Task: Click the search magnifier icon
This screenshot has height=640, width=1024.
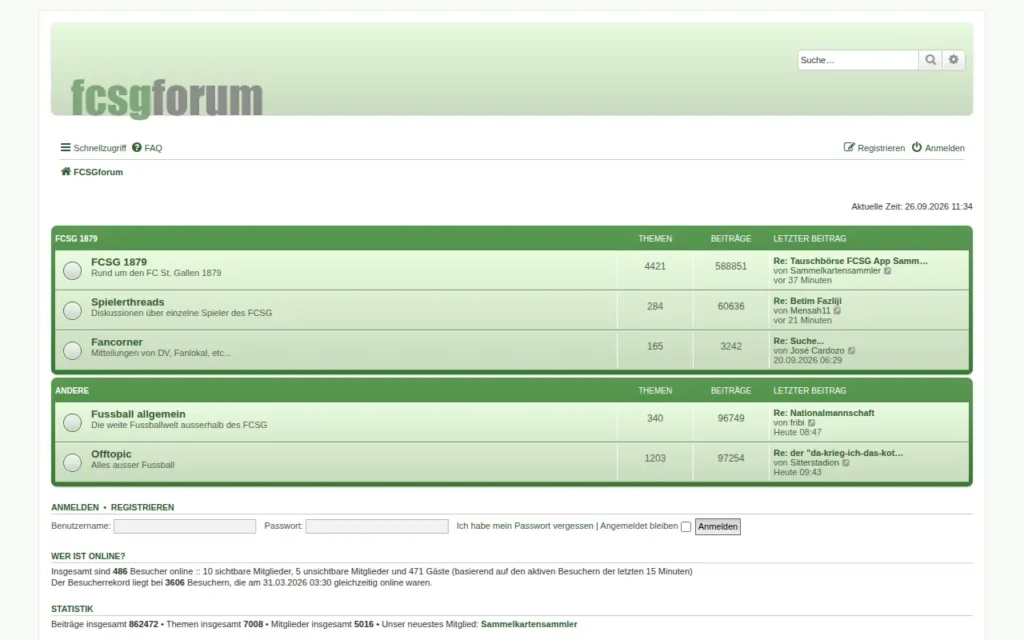Action: pyautogui.click(x=930, y=60)
